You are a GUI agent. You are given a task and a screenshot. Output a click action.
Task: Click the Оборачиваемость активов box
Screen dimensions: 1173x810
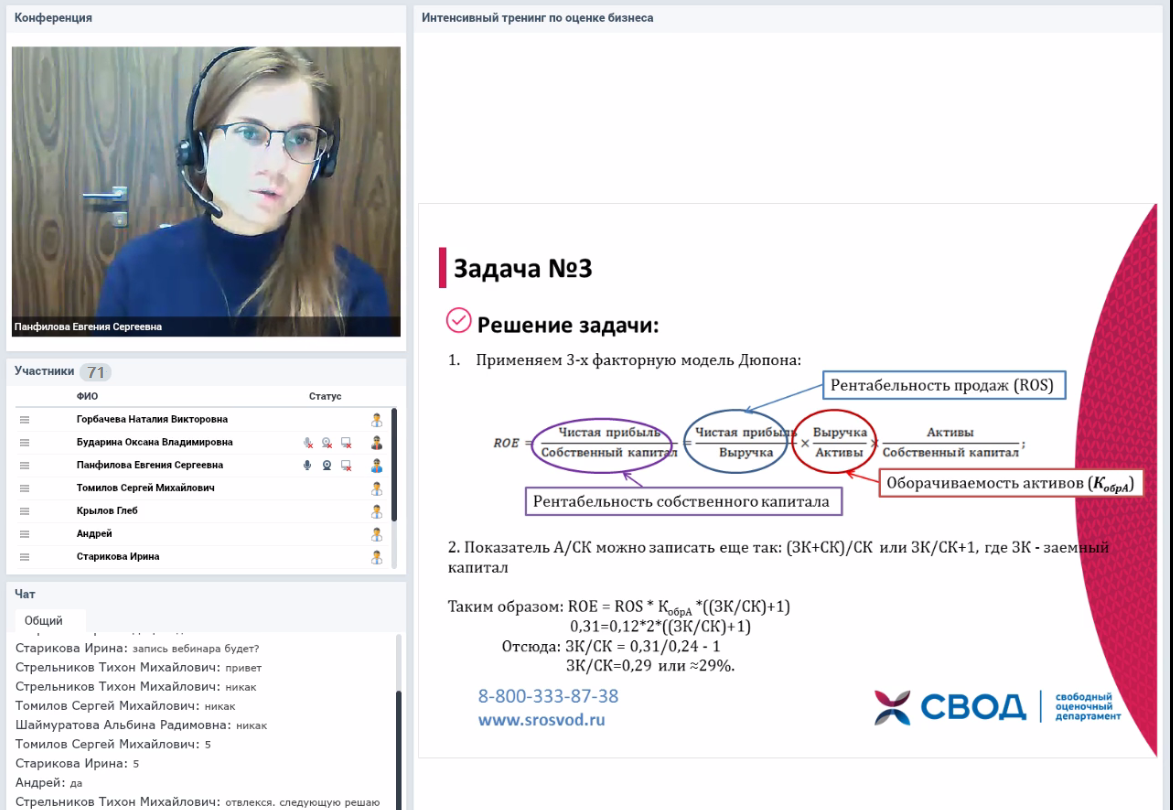(x=1011, y=483)
